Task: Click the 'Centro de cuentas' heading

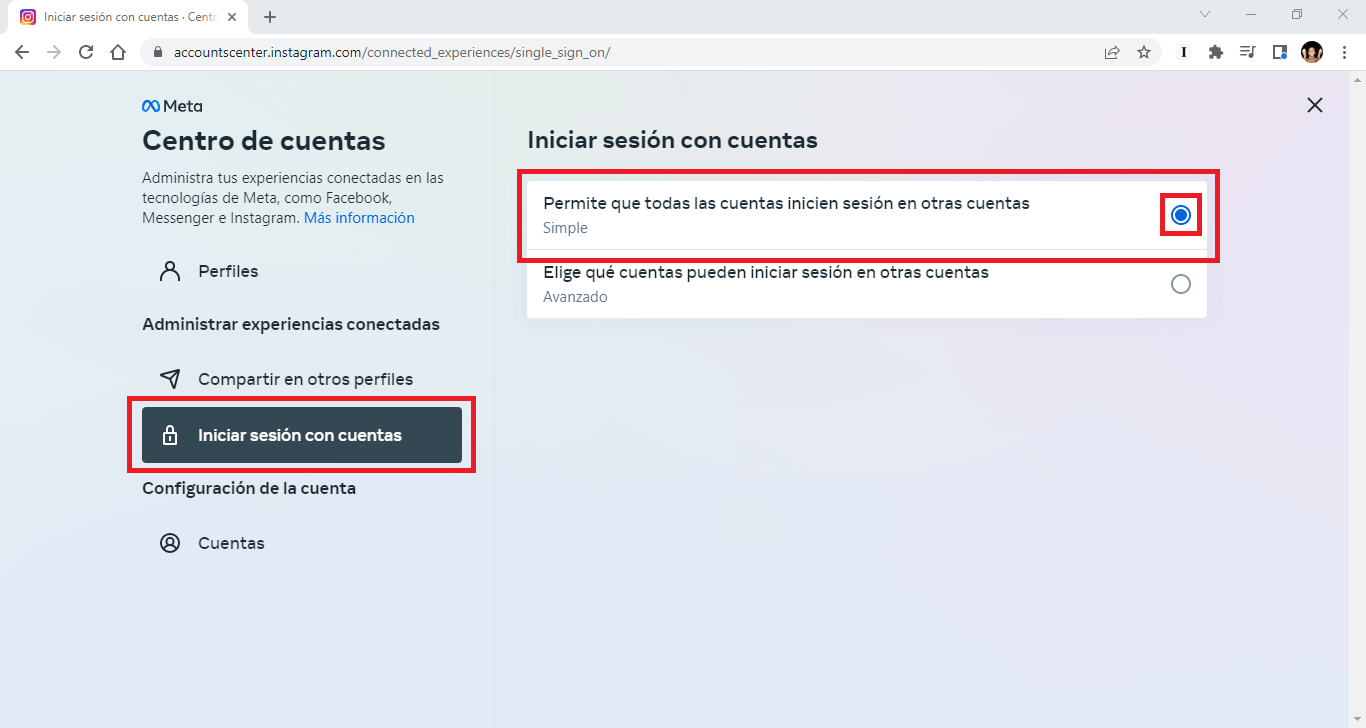Action: click(264, 140)
